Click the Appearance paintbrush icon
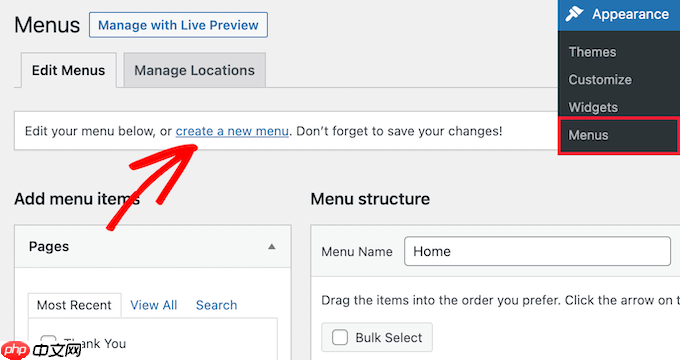This screenshot has height=360, width=680. (x=574, y=14)
